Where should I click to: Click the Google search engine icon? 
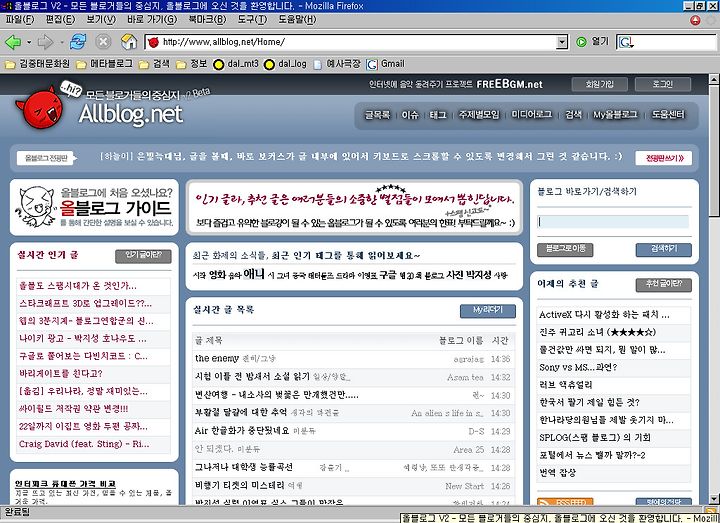tap(625, 42)
